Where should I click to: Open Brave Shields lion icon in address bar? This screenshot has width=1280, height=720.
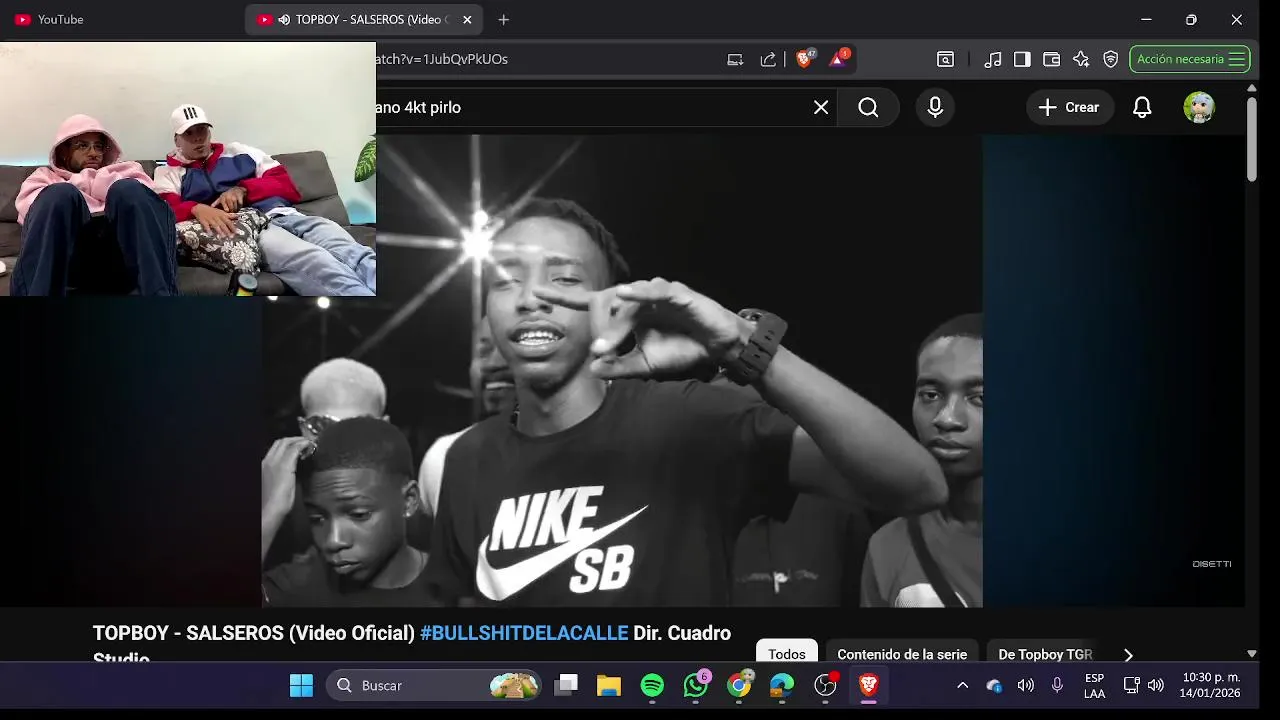pos(804,59)
